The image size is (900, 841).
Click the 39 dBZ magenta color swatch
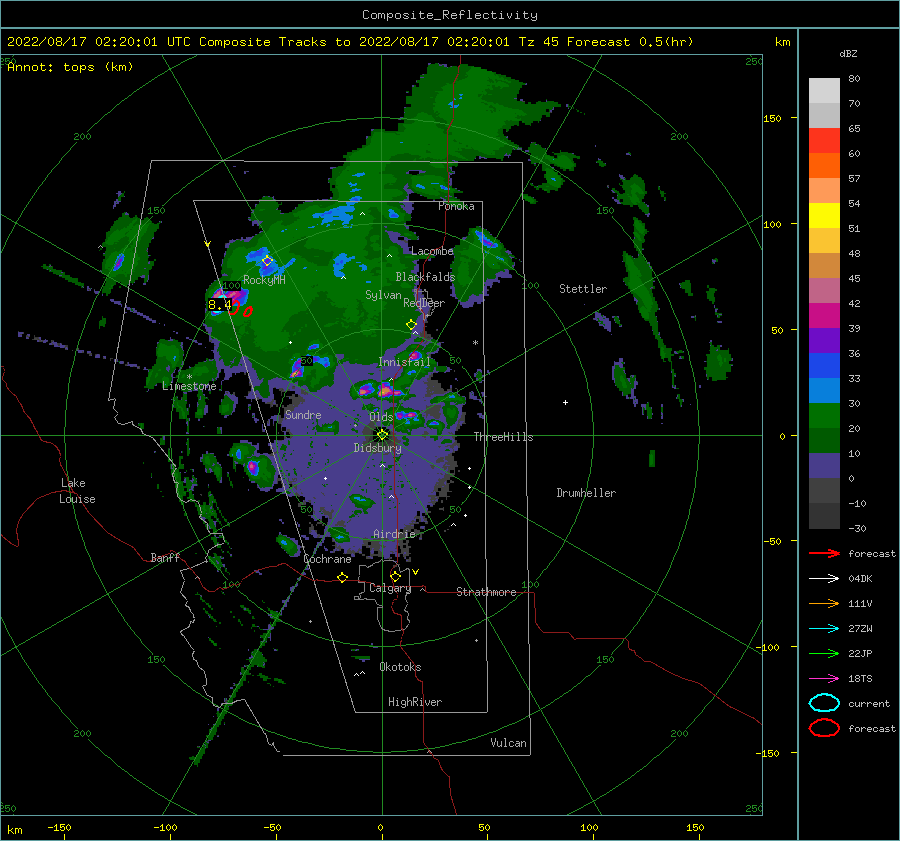pyautogui.click(x=824, y=315)
